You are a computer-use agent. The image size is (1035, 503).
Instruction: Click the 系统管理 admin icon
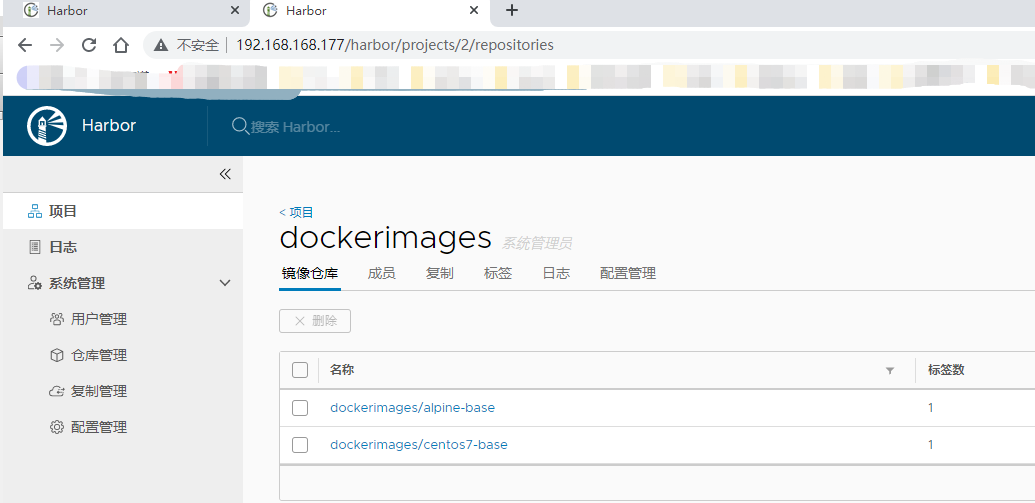(x=35, y=283)
